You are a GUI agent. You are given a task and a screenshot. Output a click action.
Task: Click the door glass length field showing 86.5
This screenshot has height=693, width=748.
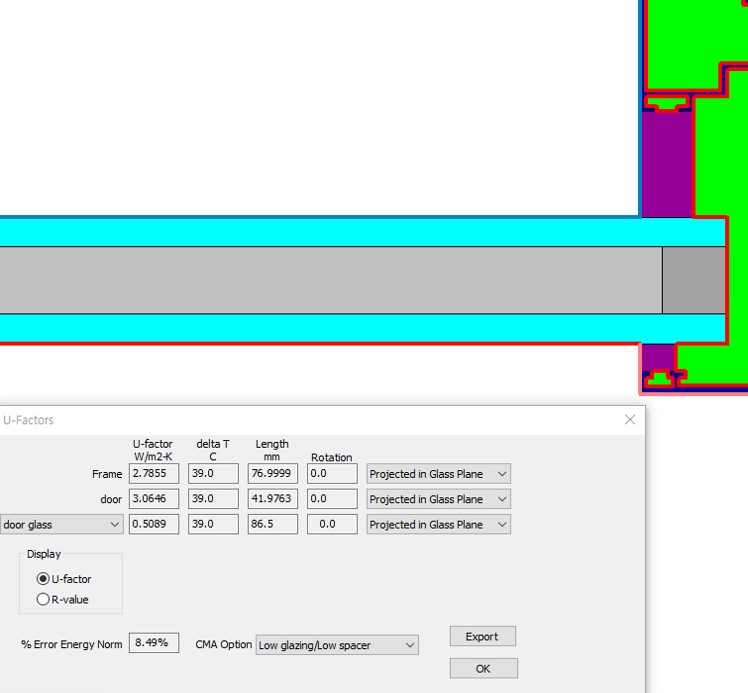272,524
